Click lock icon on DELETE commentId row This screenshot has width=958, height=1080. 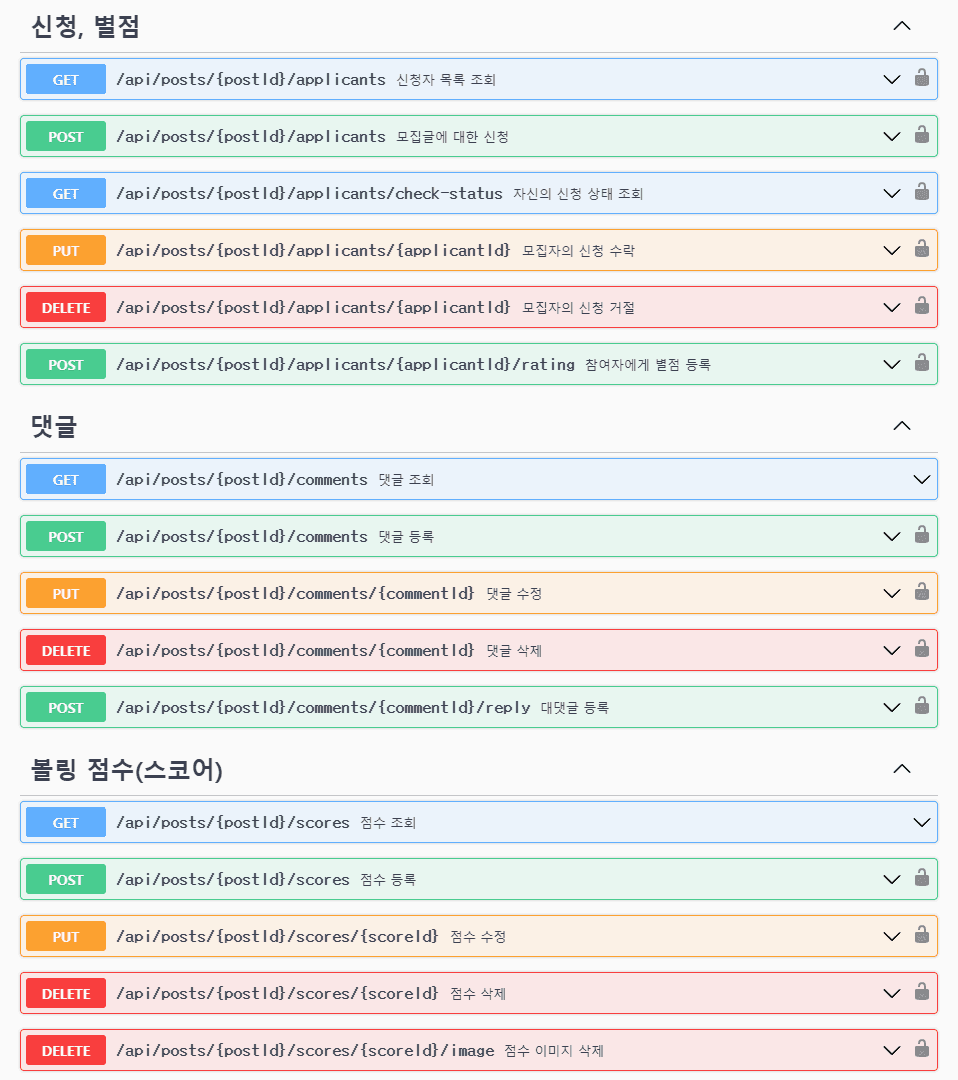click(x=921, y=650)
